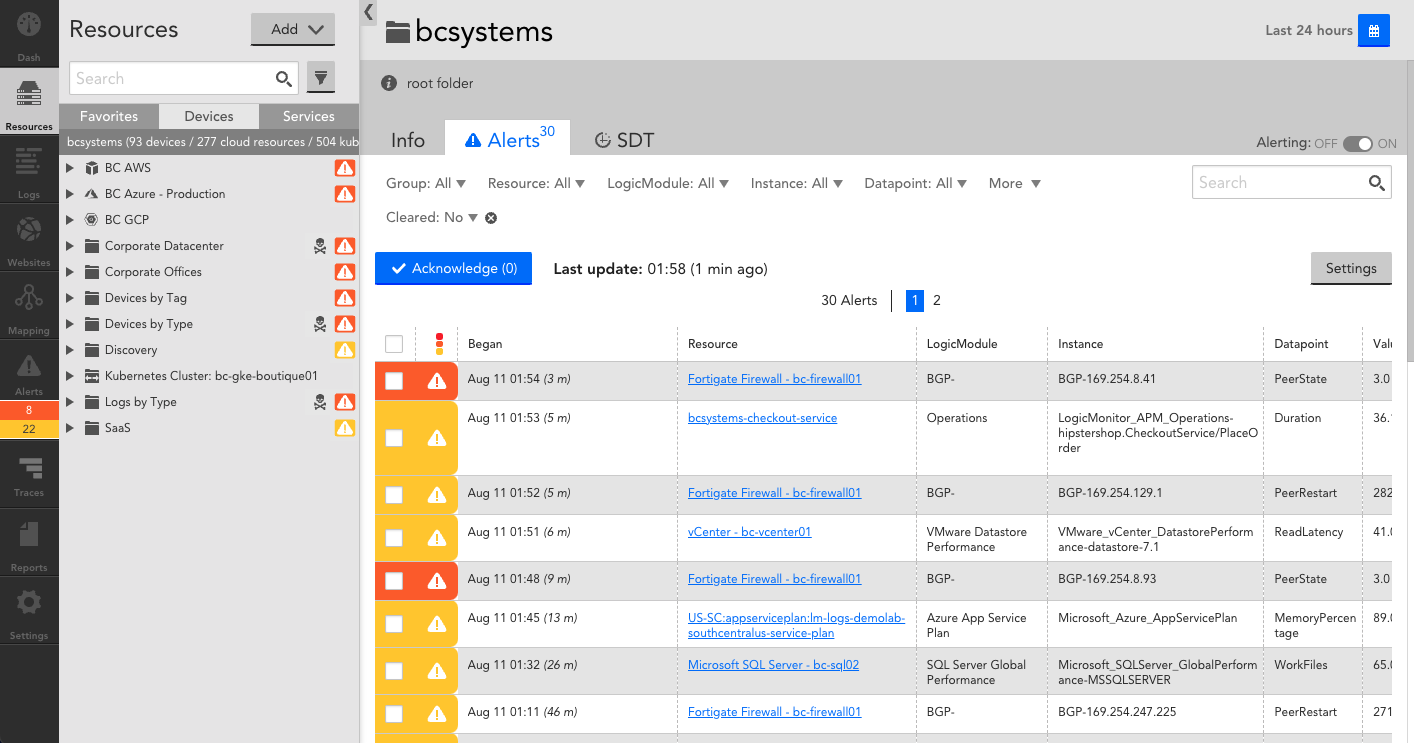The height and width of the screenshot is (743, 1414).
Task: Check the Microsoft SQL Server alert checkbox
Action: tap(394, 671)
